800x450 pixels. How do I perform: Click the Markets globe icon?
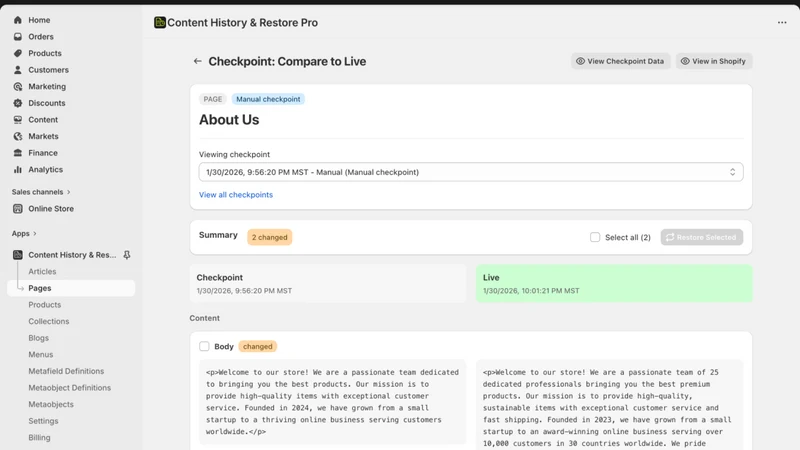point(18,136)
